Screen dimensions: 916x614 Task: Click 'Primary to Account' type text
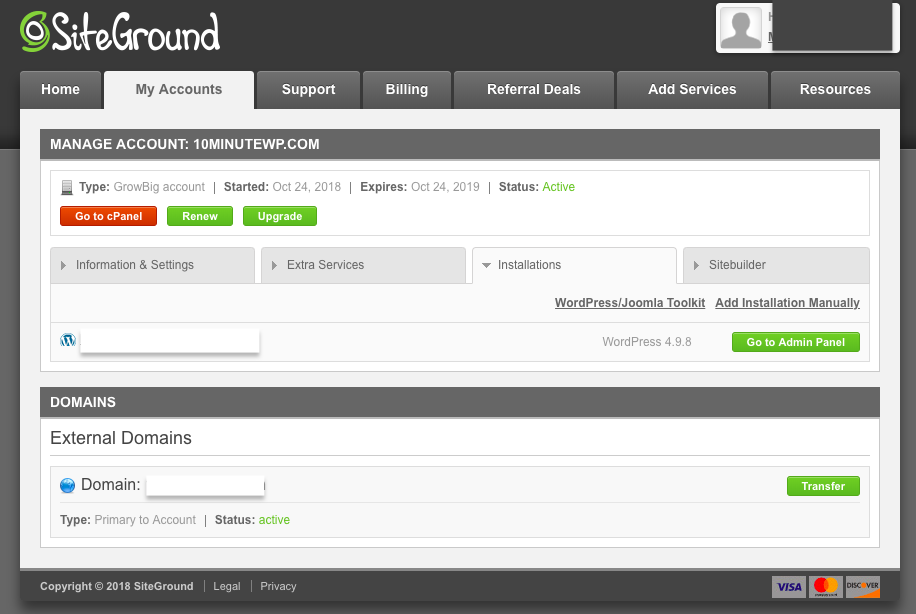click(145, 520)
